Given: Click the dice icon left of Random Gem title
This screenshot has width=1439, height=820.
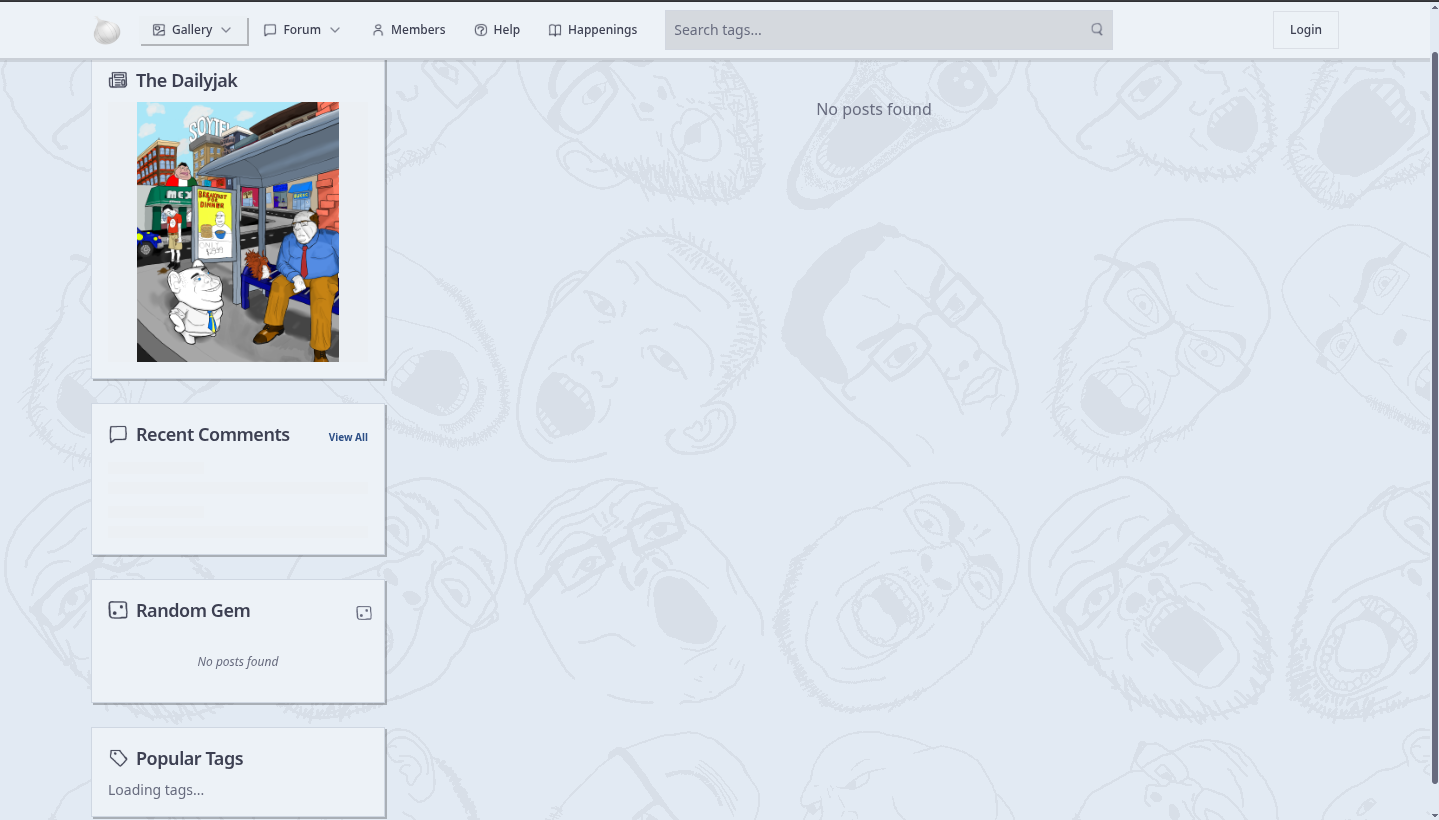Looking at the screenshot, I should (x=118, y=610).
